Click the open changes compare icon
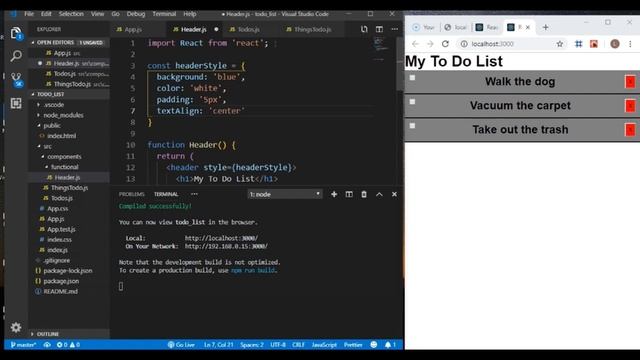This screenshot has height=360, width=640. click(364, 29)
